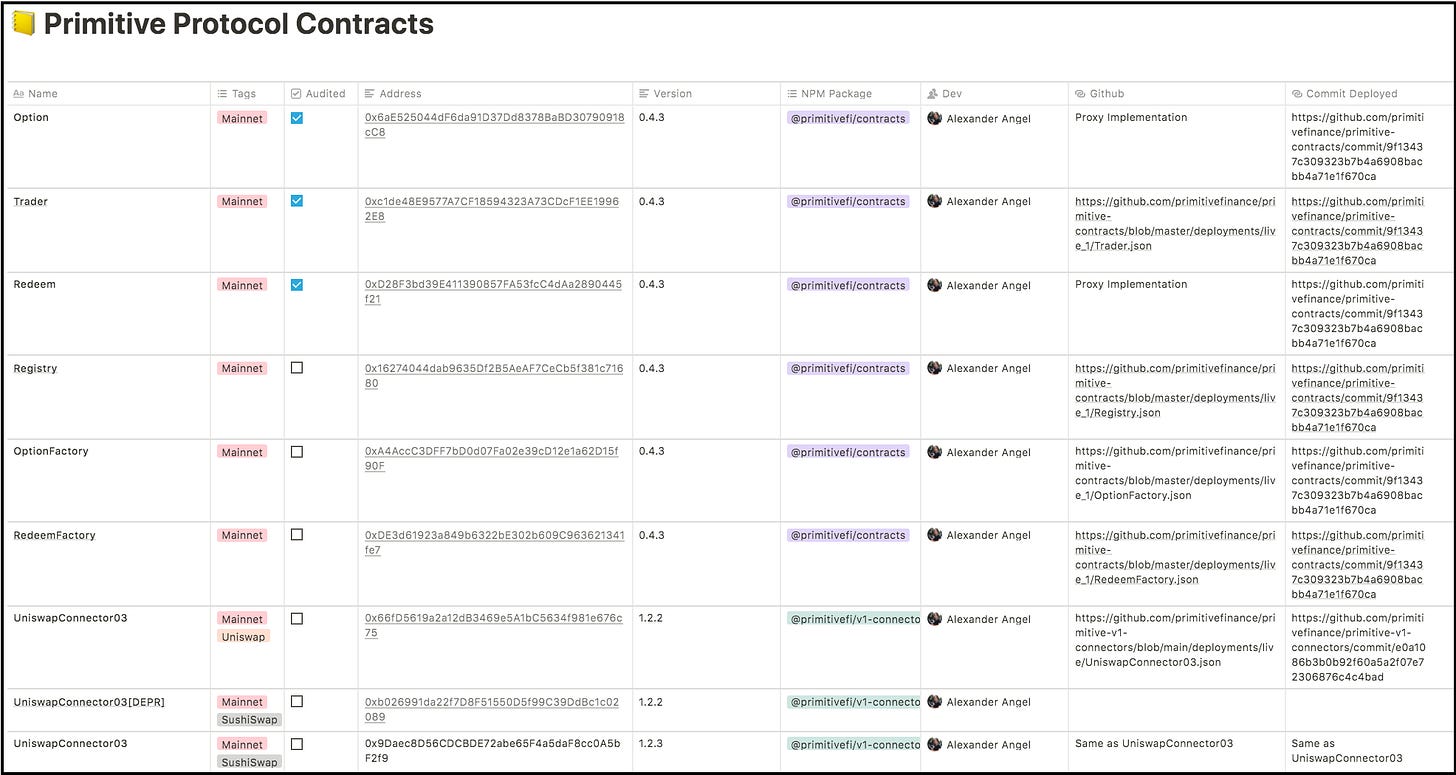This screenshot has height=775, width=1456.
Task: Click the RedeemFactory name cell
Action: [x=108, y=564]
